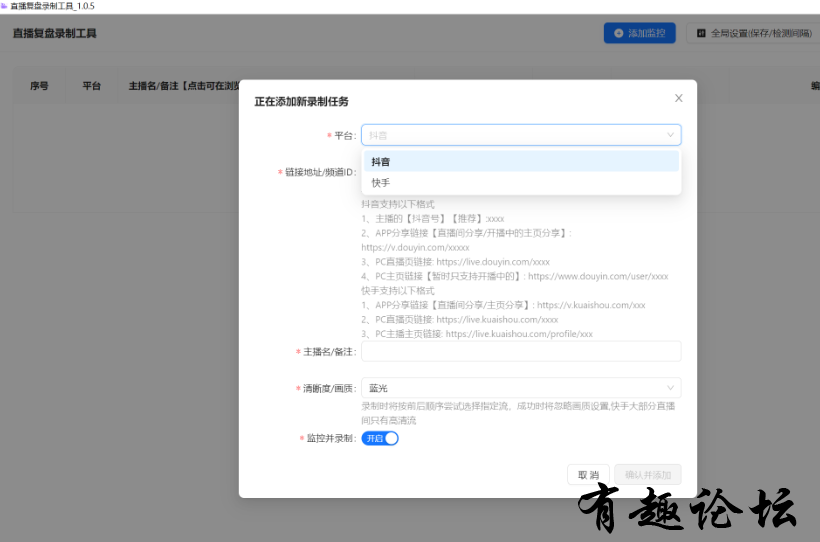Screen dimensions: 820x542
Task: Click the 添加监控 button
Action: (x=639, y=33)
